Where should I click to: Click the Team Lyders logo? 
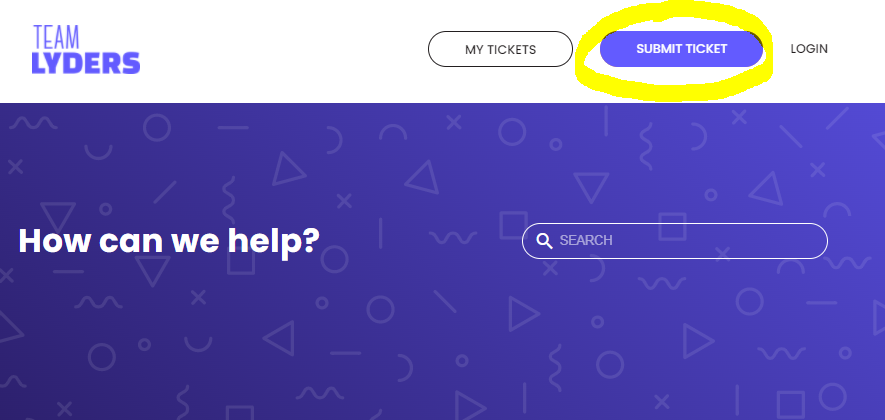pos(86,50)
